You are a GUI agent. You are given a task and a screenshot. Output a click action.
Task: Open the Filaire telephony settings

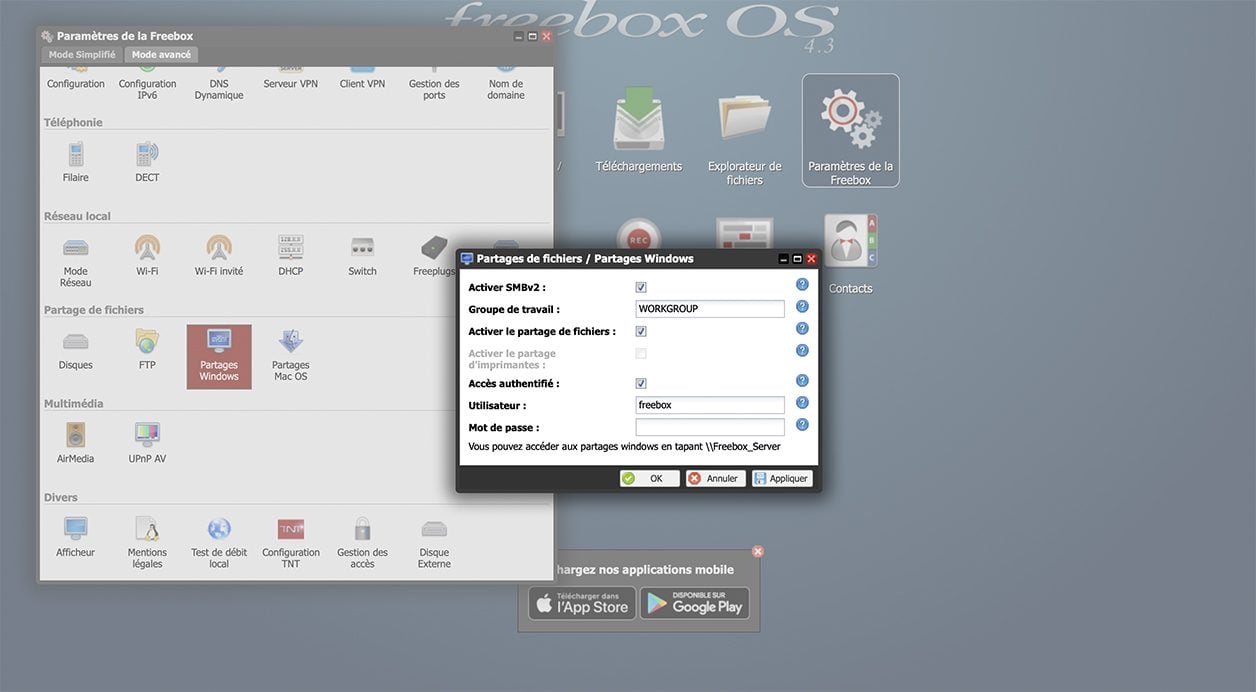click(76, 162)
